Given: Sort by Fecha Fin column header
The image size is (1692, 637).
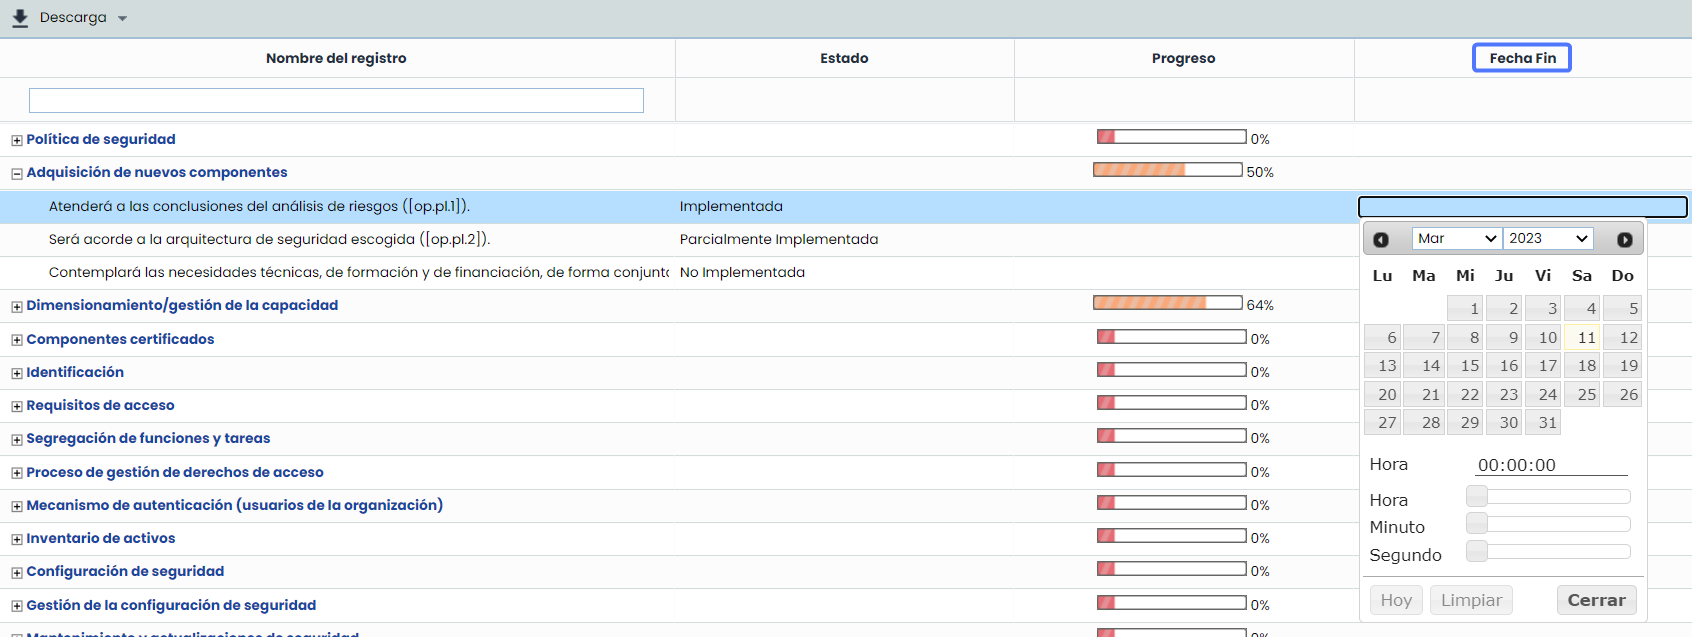Looking at the screenshot, I should (x=1521, y=58).
